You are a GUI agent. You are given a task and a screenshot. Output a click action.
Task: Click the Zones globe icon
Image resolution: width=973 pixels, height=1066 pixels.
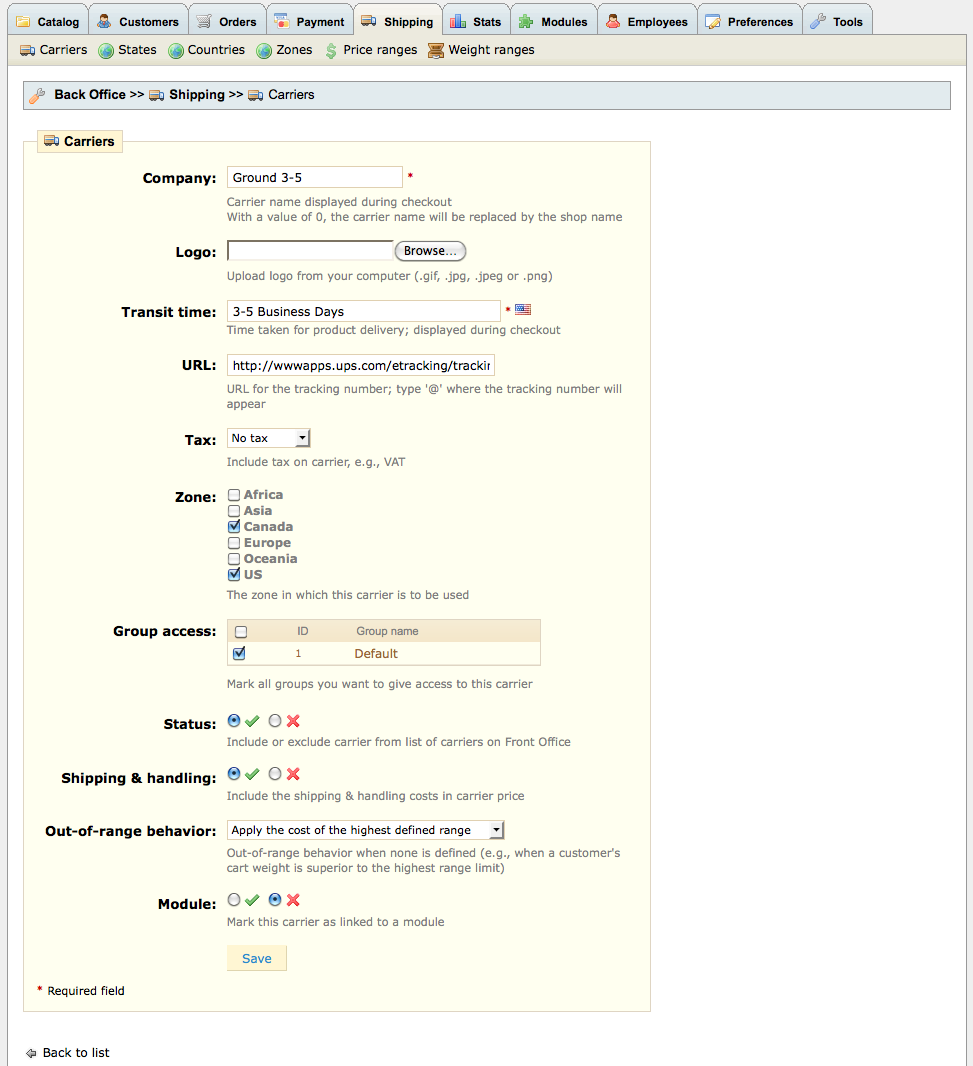264,51
